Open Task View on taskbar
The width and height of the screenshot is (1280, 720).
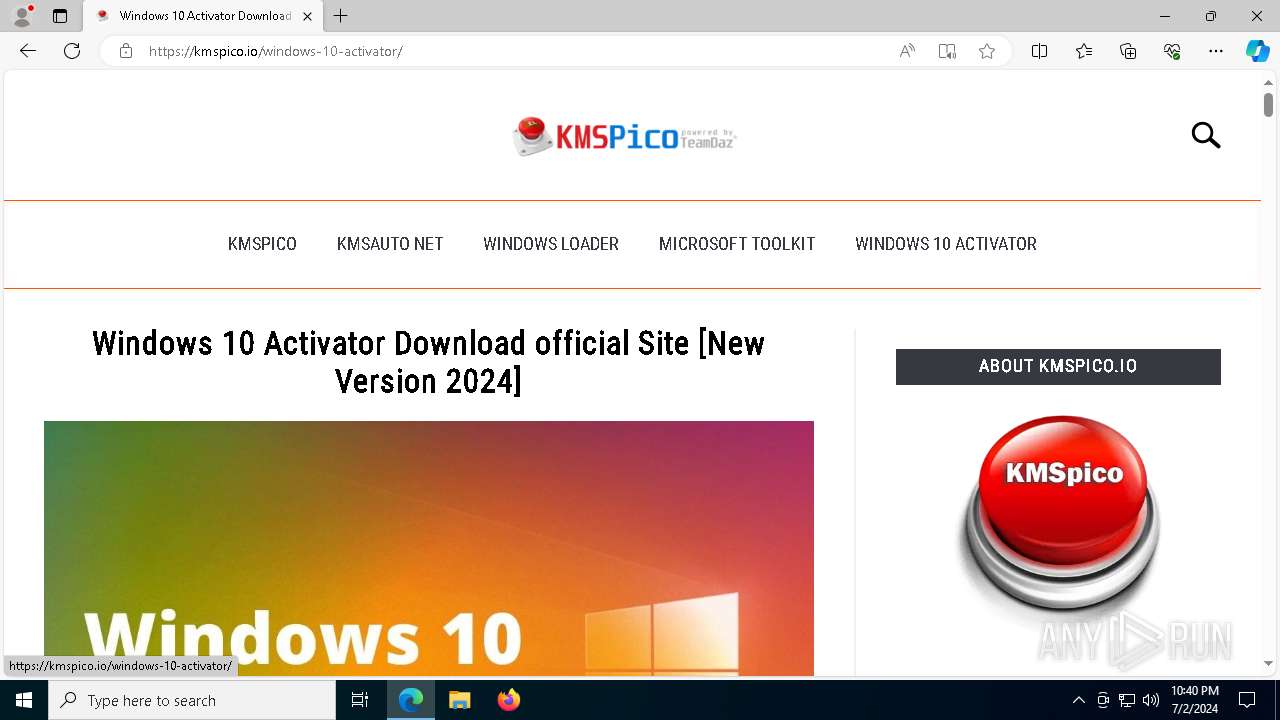pos(360,700)
